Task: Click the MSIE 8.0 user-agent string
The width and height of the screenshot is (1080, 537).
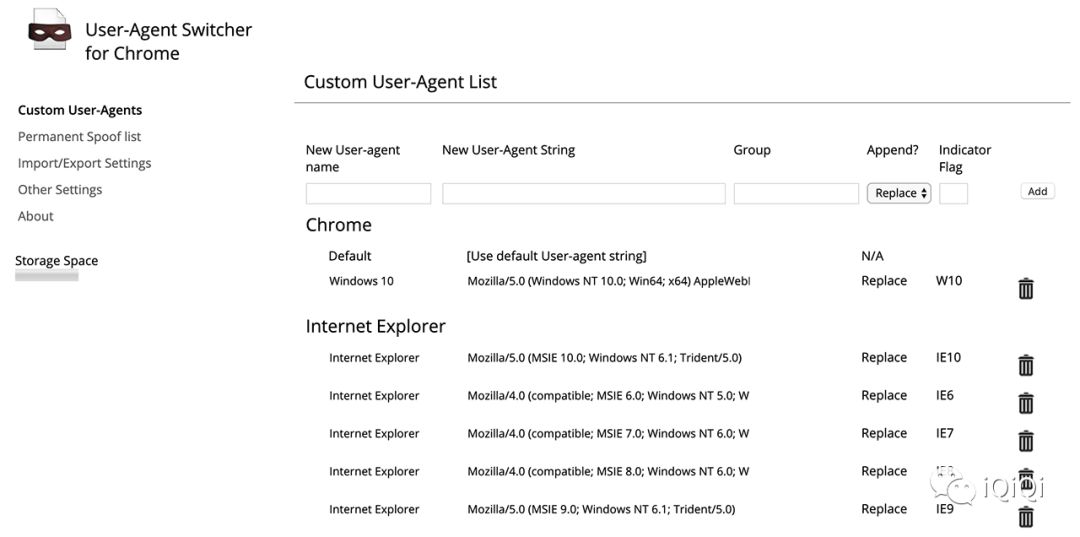Action: [x=608, y=471]
